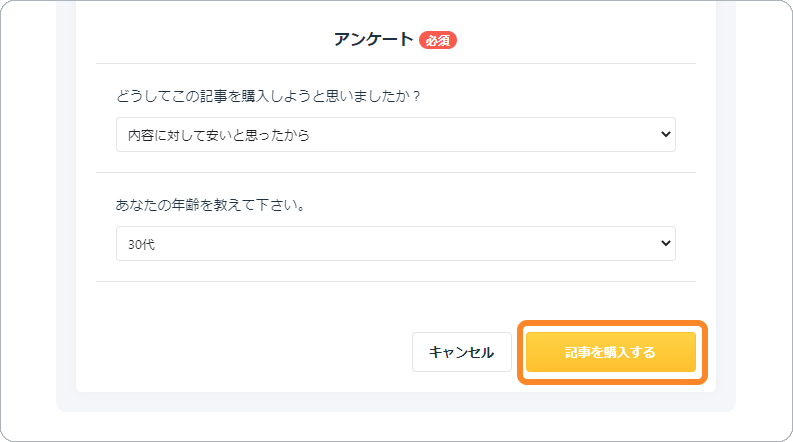Select the 30代 value in age field
The image size is (793, 442).
pyautogui.click(x=141, y=244)
